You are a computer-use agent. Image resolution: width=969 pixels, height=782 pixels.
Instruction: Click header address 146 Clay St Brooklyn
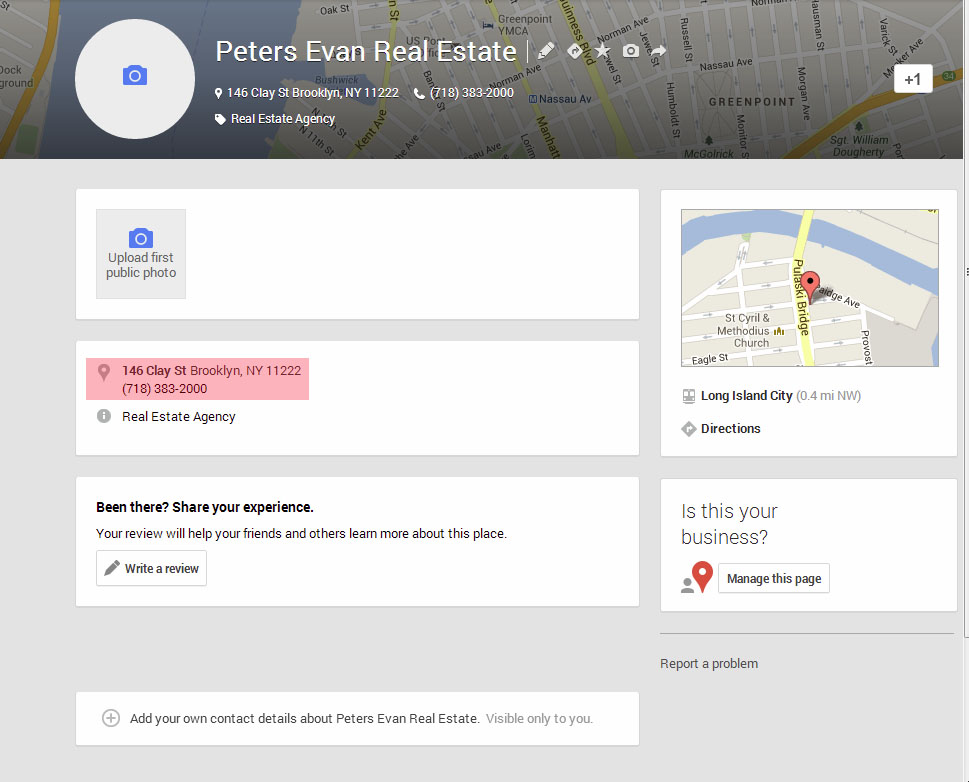tap(312, 92)
